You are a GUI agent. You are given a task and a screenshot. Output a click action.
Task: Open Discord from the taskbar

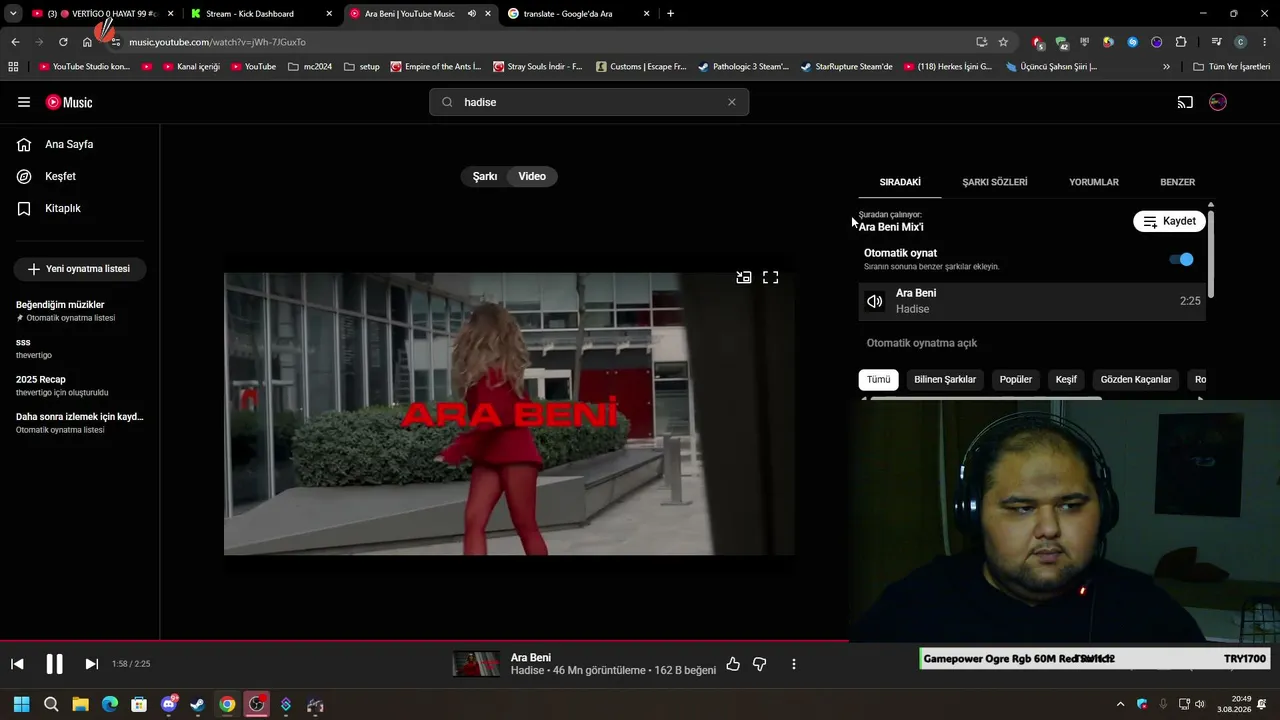(x=168, y=705)
